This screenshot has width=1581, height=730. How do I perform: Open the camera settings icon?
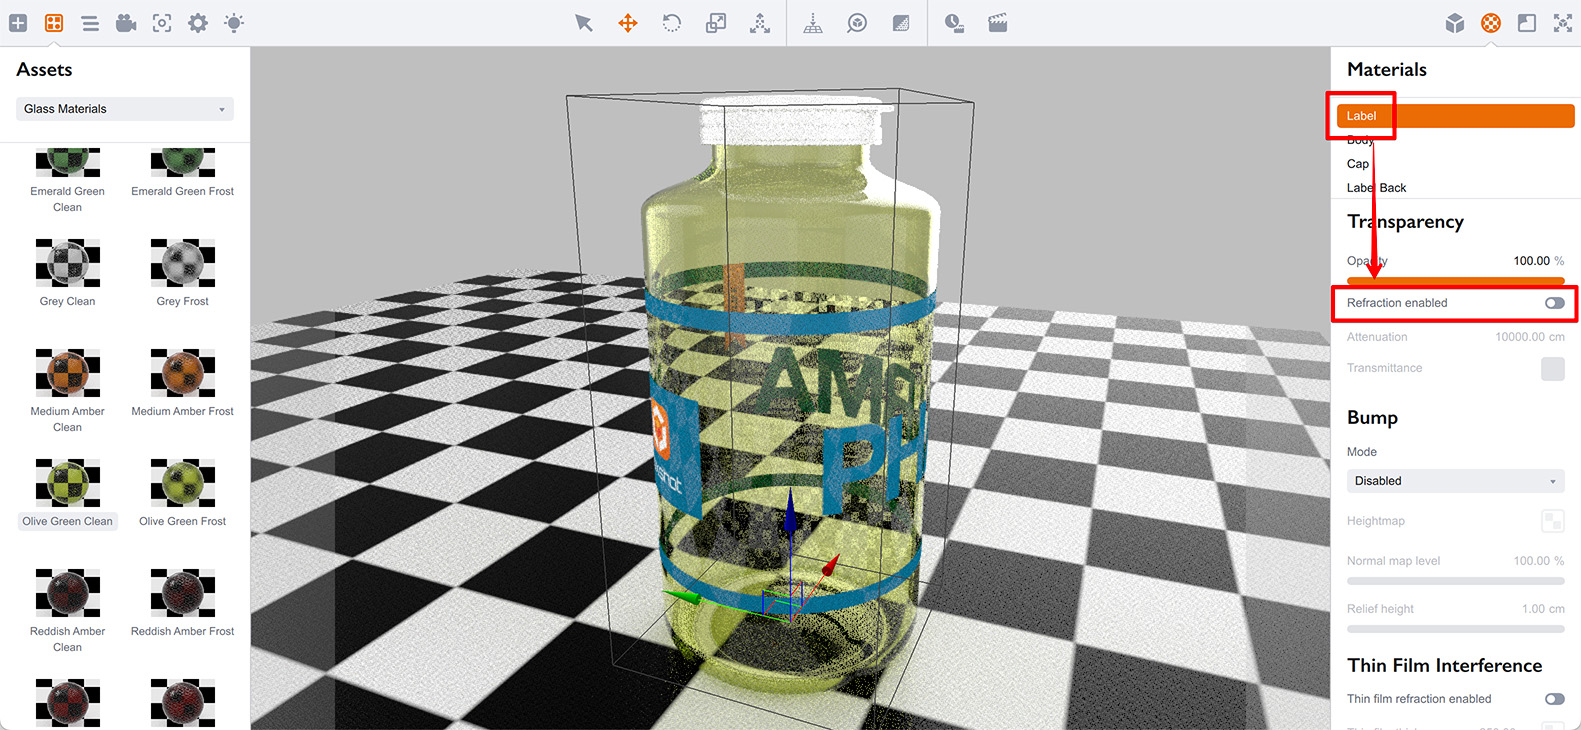pos(126,23)
